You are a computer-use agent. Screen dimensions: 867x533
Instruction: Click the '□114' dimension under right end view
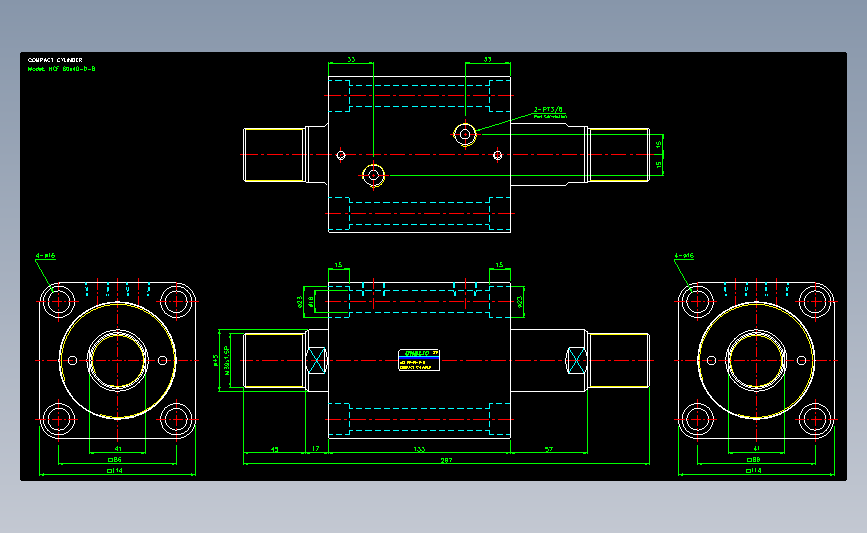[754, 471]
